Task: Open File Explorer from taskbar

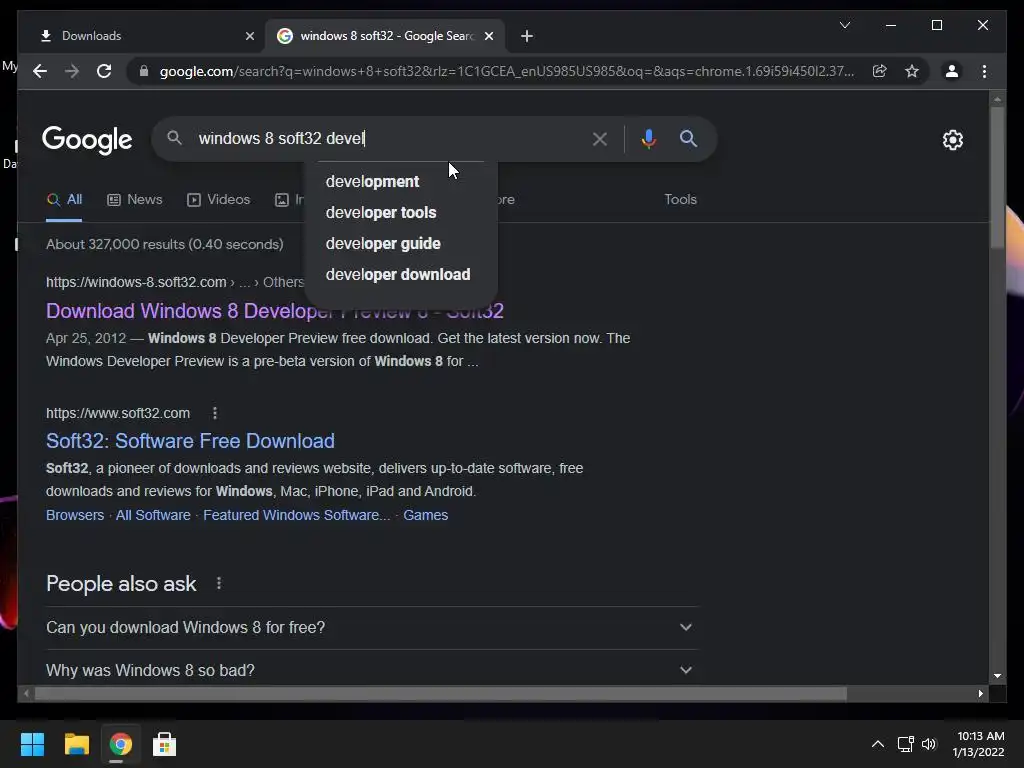Action: point(76,744)
